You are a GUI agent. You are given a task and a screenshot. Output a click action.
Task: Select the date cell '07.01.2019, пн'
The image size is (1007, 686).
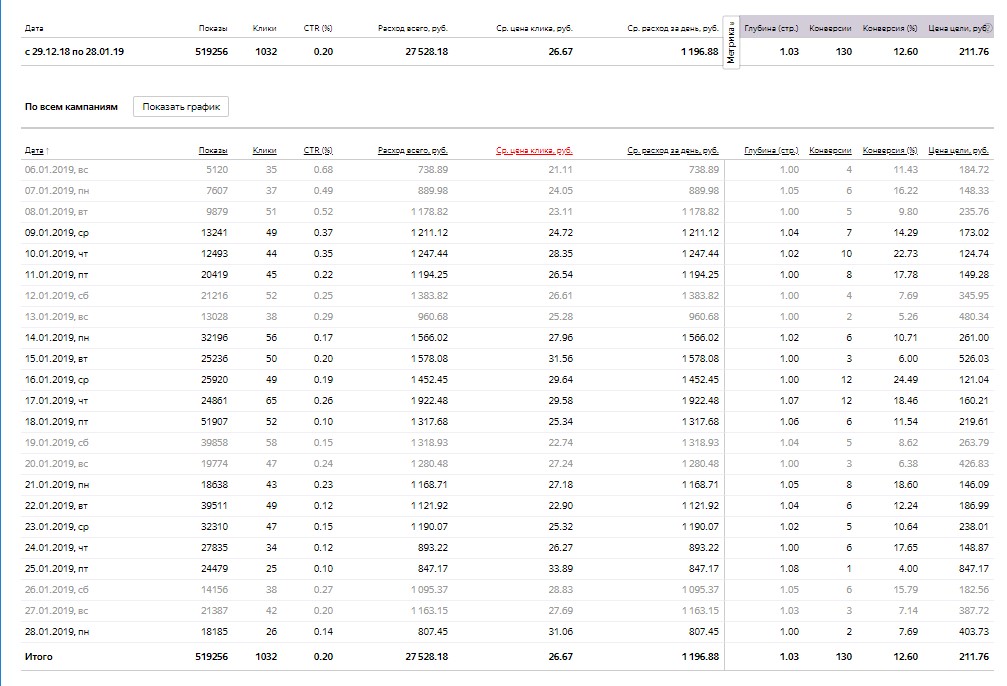(57, 191)
